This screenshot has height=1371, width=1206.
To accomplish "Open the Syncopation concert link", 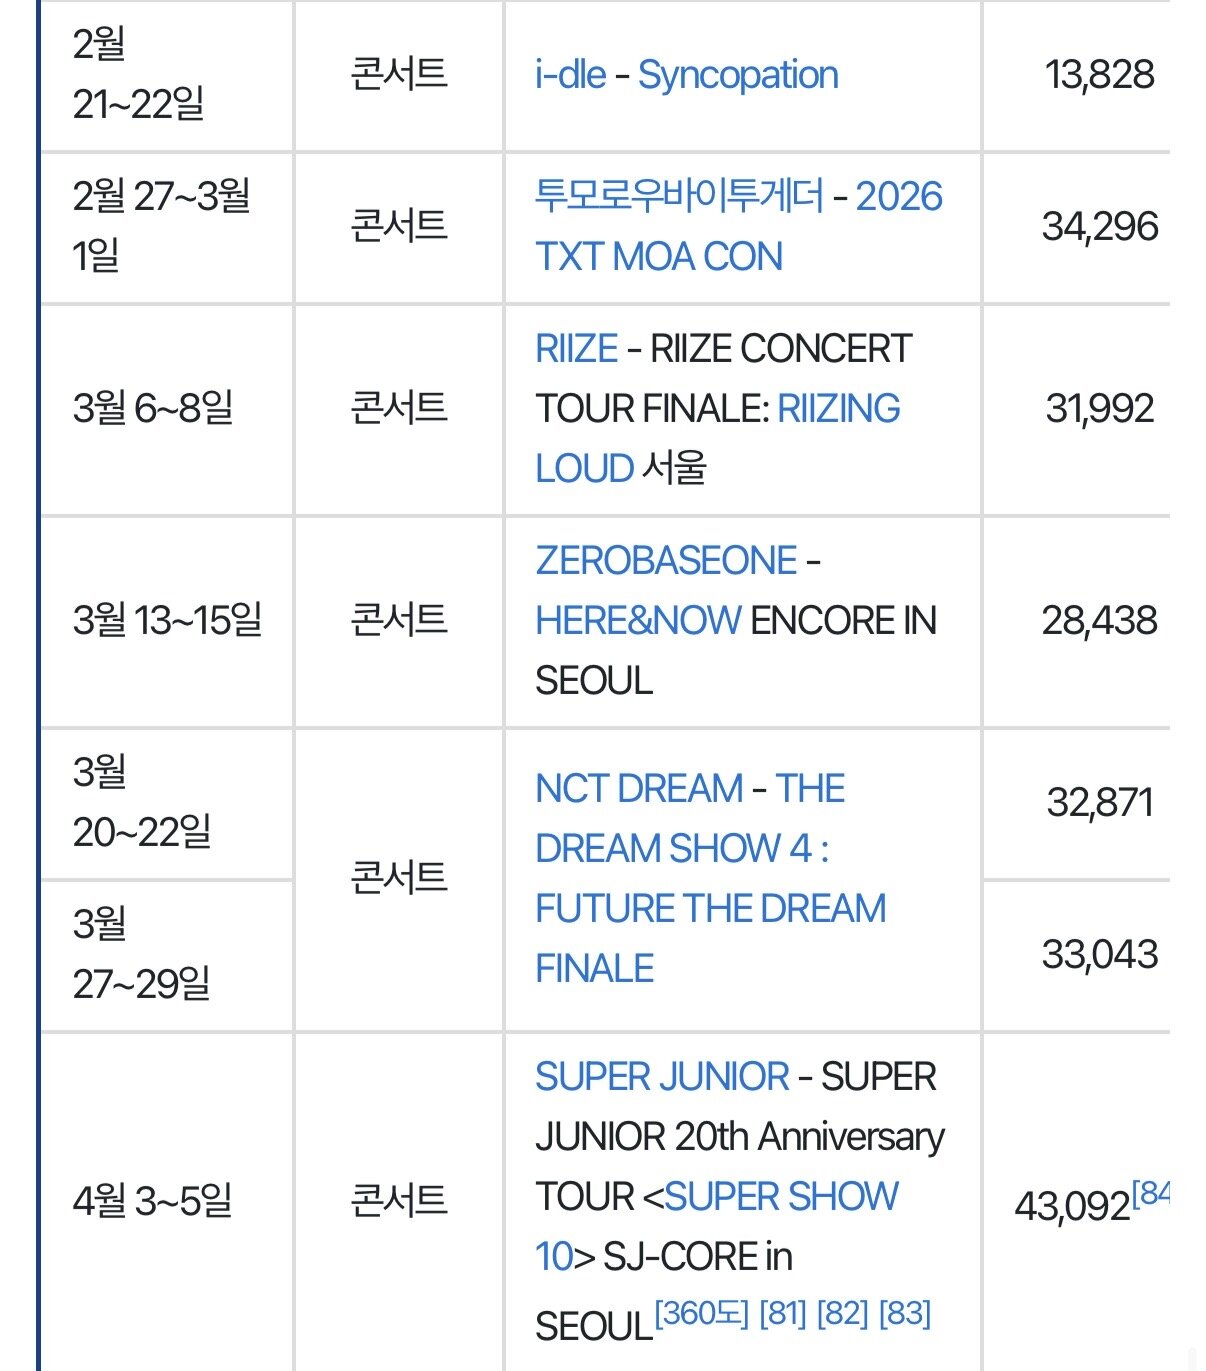I will pos(738,75).
